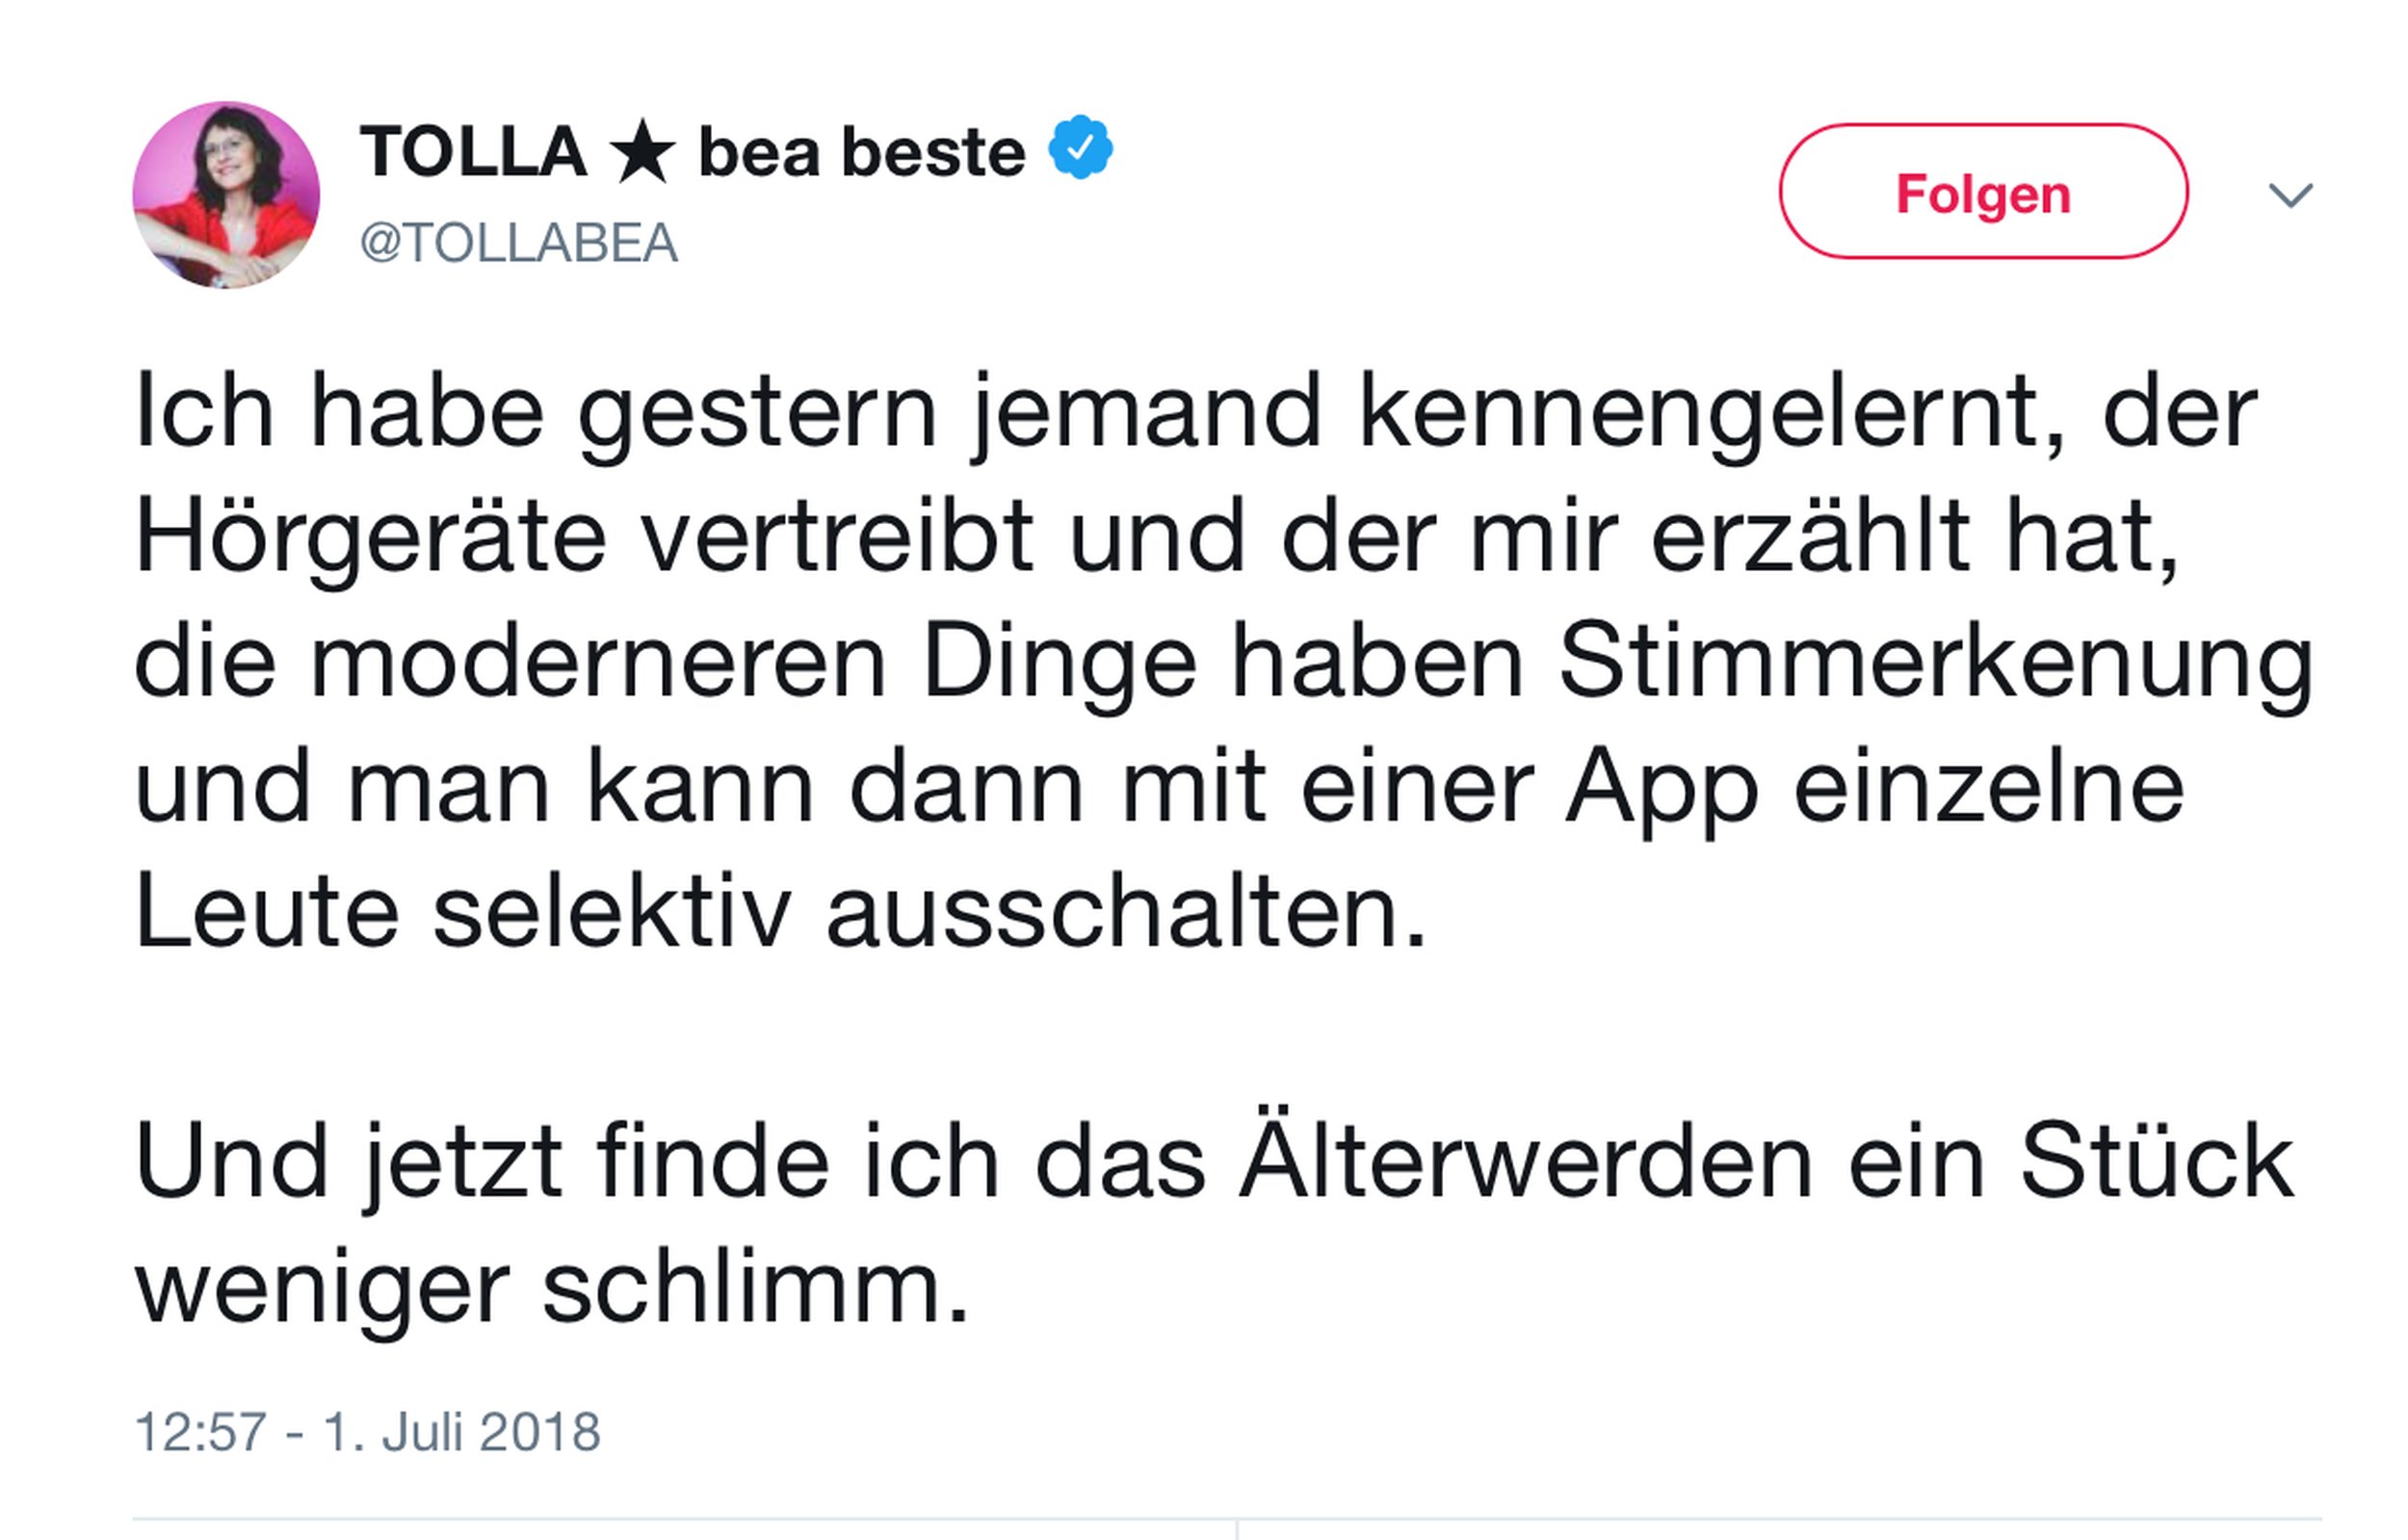The width and height of the screenshot is (2408, 1540).
Task: Click the blue verified badge
Action: click(1080, 149)
